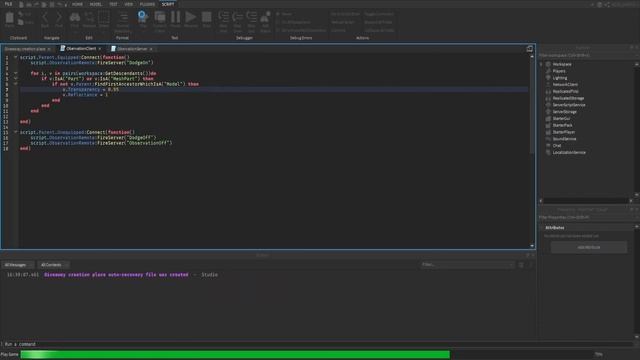Click the Current Client view icon
The height and width of the screenshot is (360, 640).
tap(160, 17)
